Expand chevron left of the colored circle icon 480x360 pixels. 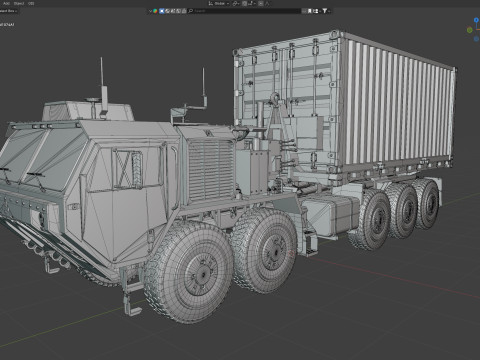[x=150, y=11]
